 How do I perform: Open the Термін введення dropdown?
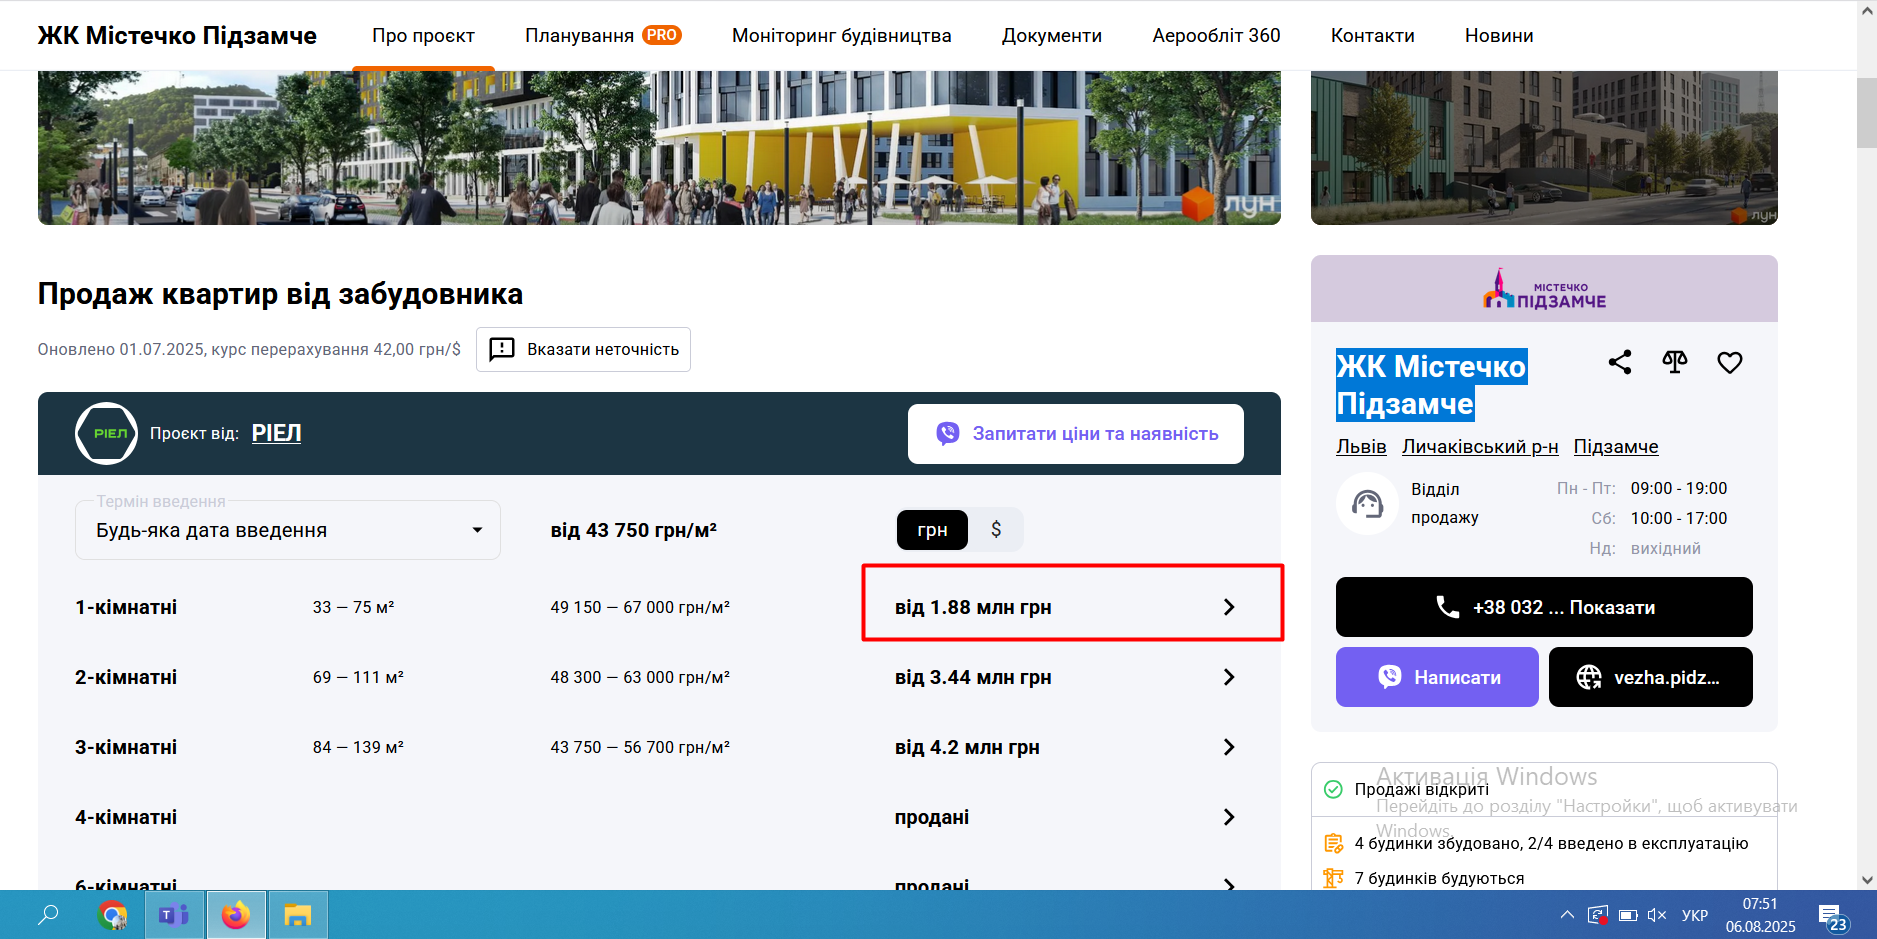[x=288, y=530]
